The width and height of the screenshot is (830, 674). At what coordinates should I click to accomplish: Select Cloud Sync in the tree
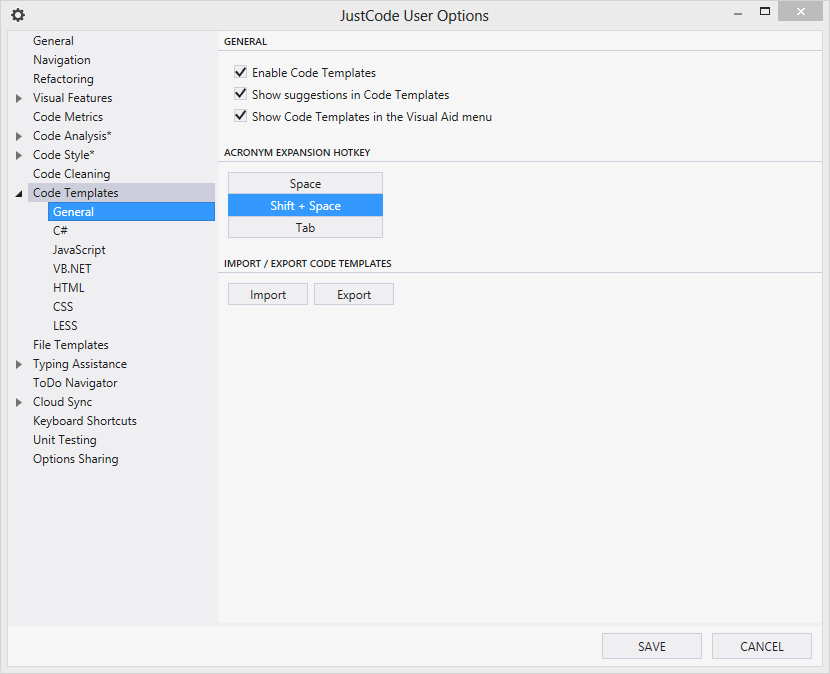pos(62,402)
